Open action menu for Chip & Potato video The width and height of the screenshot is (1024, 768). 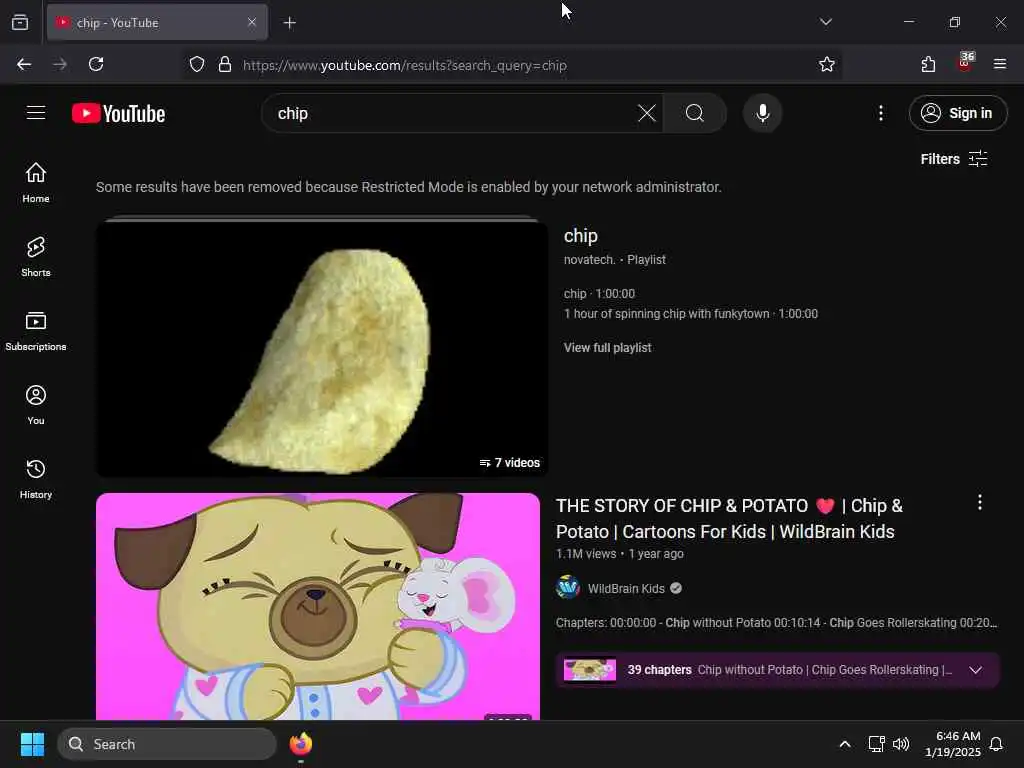(980, 502)
